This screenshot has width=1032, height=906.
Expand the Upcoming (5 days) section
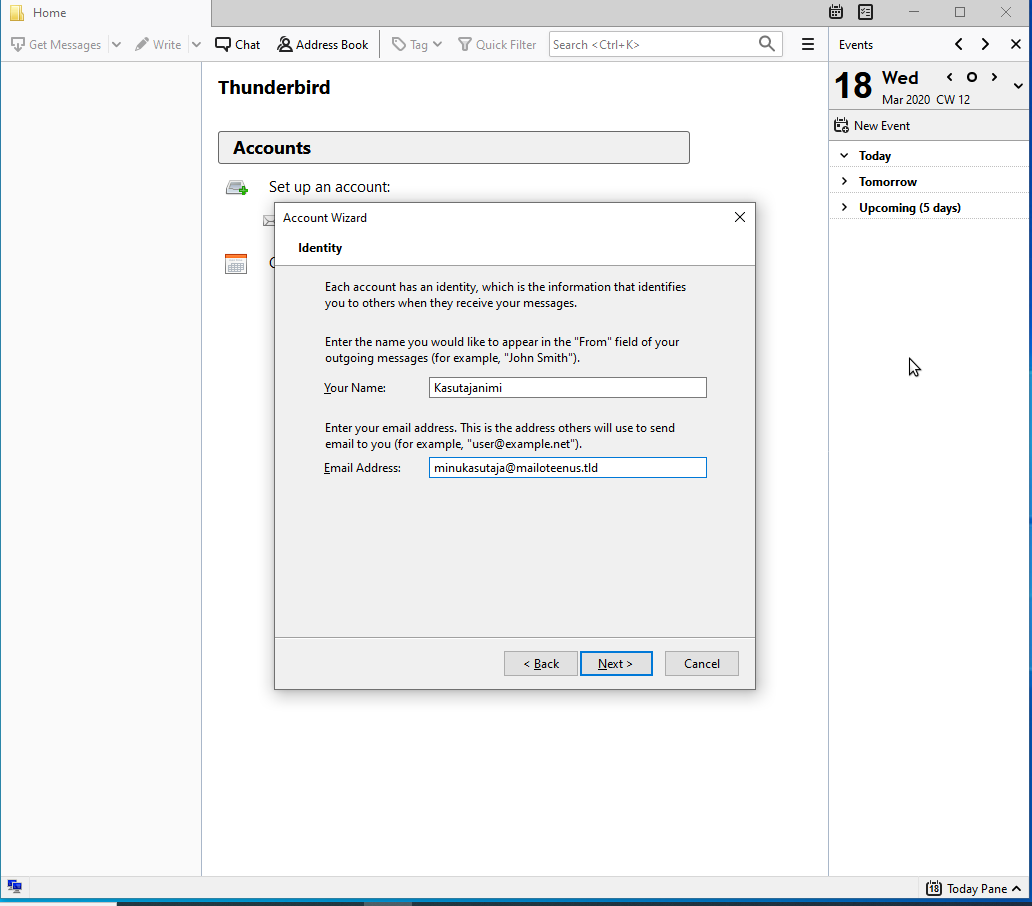tap(845, 208)
